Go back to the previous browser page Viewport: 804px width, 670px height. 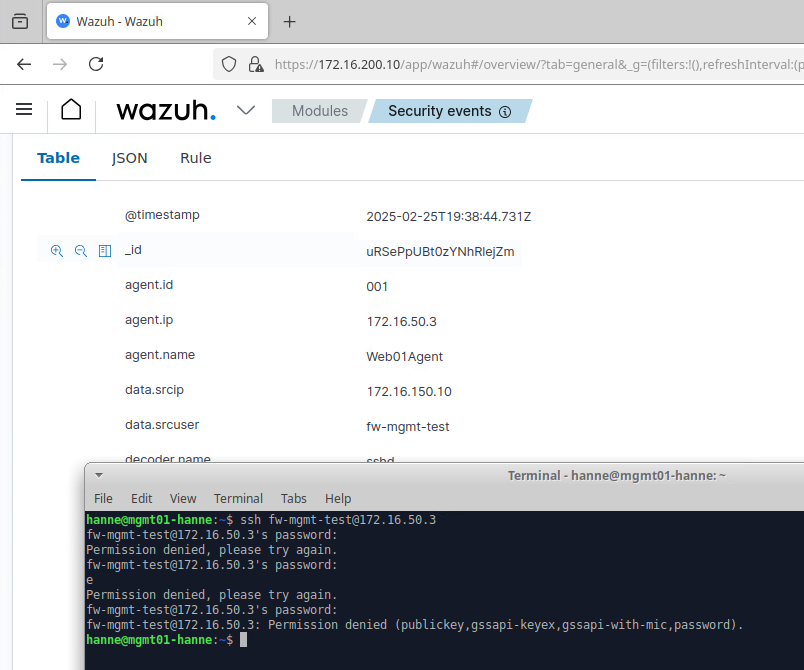[x=24, y=64]
